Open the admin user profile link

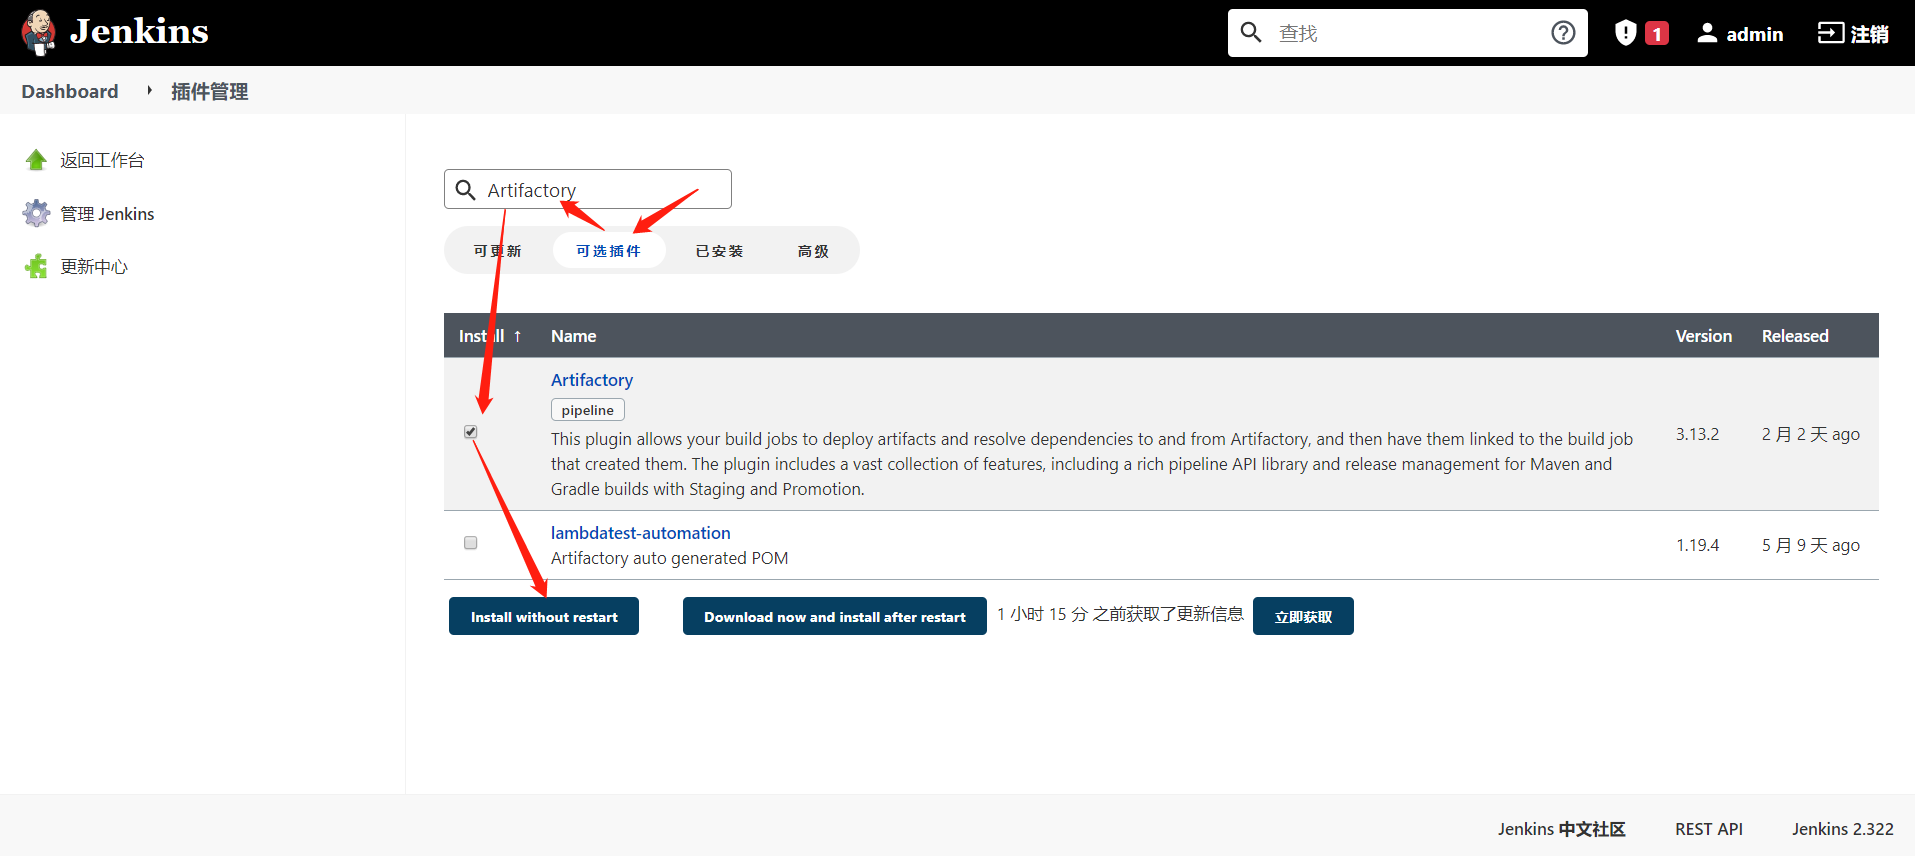pyautogui.click(x=1754, y=34)
